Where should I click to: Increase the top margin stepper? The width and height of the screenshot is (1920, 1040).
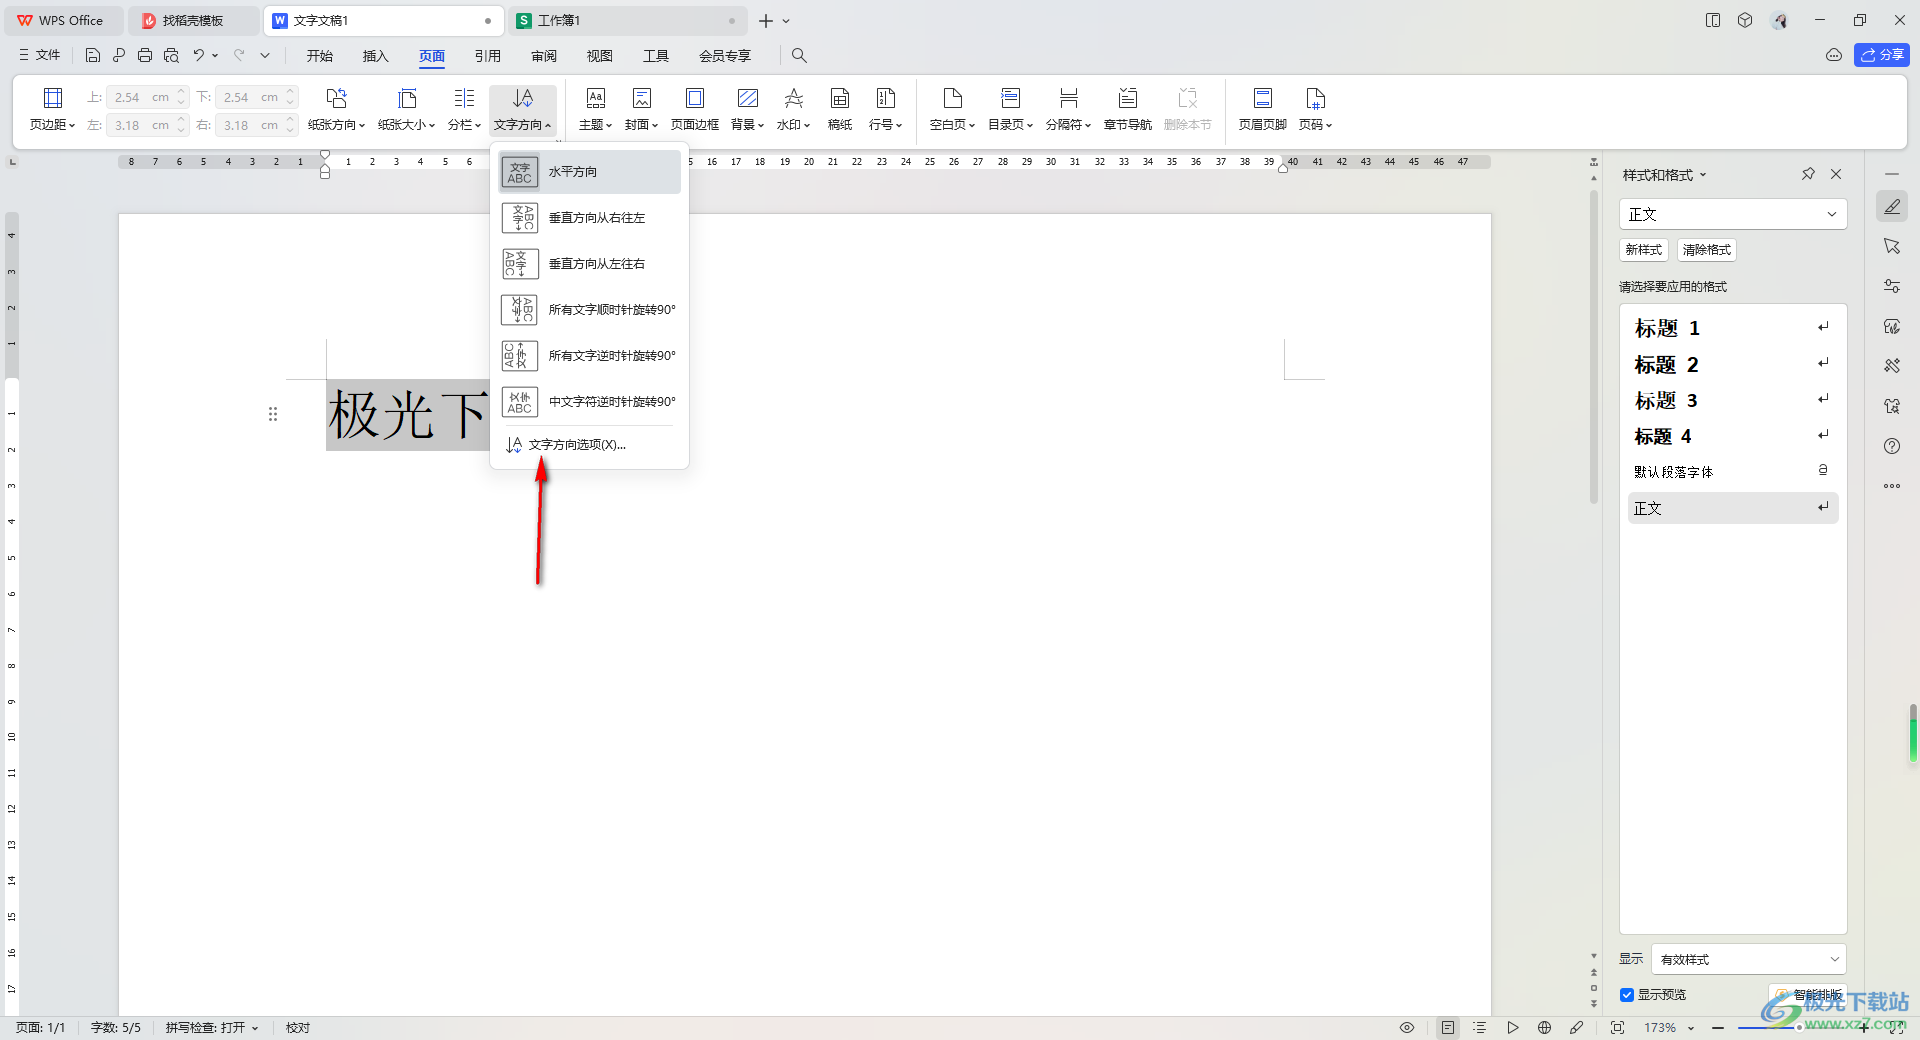181,92
